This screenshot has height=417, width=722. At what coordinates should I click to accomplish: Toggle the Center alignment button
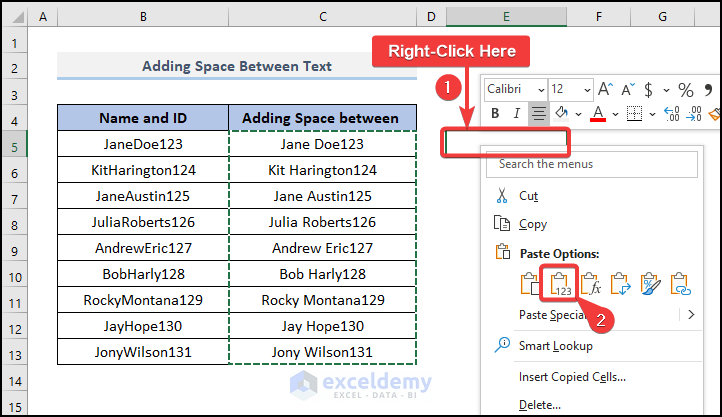[538, 114]
